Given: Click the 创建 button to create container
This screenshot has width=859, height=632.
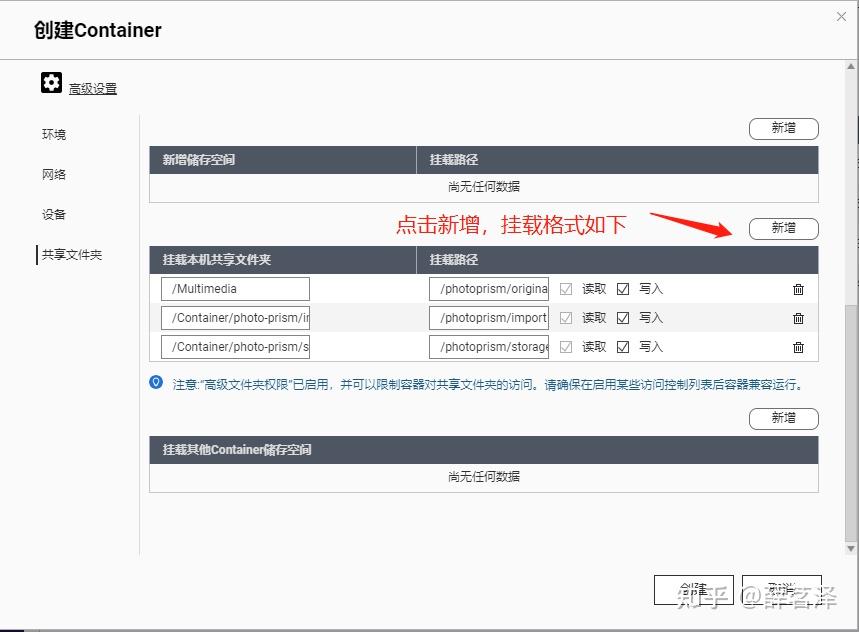Looking at the screenshot, I should pos(695,590).
